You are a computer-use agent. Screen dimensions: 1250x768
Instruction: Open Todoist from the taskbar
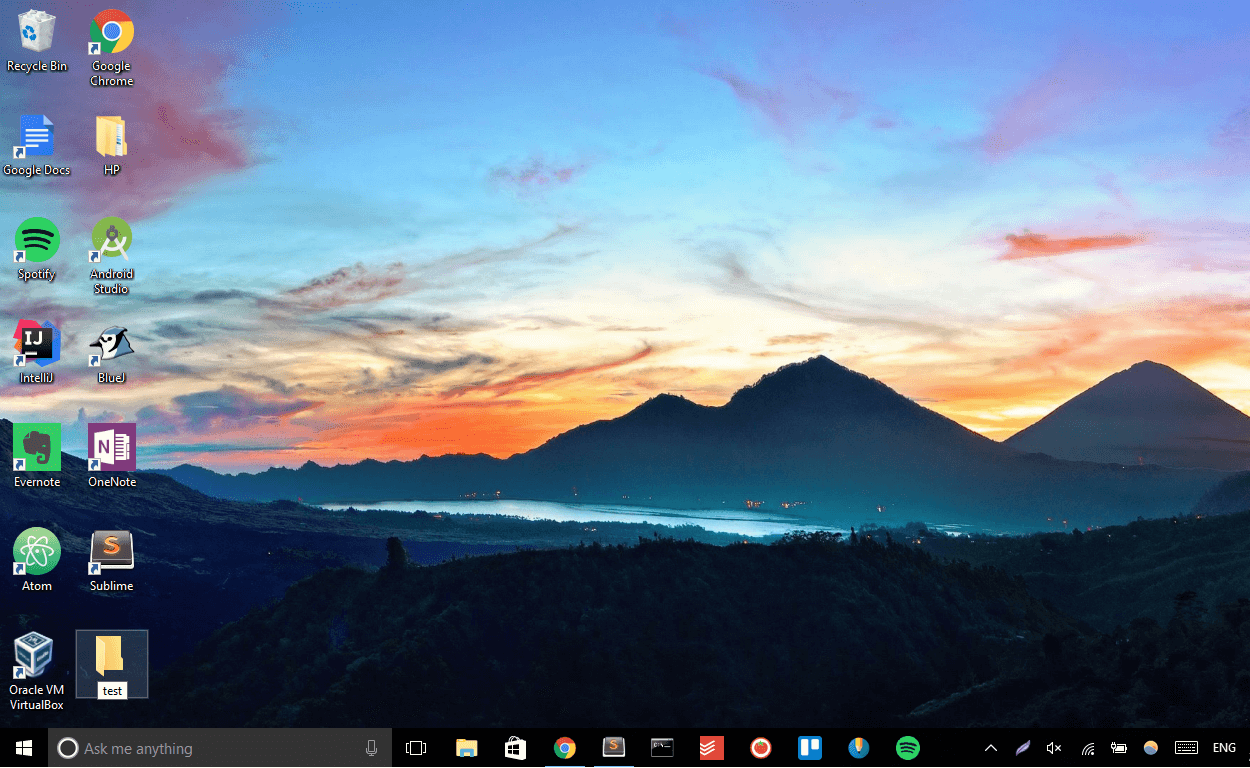(x=711, y=747)
